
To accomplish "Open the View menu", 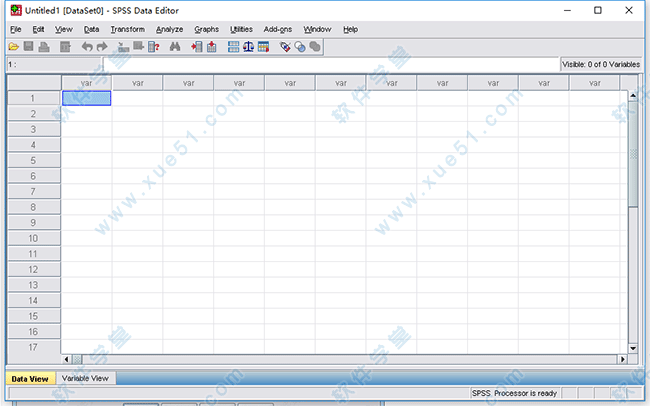I will [64, 29].
